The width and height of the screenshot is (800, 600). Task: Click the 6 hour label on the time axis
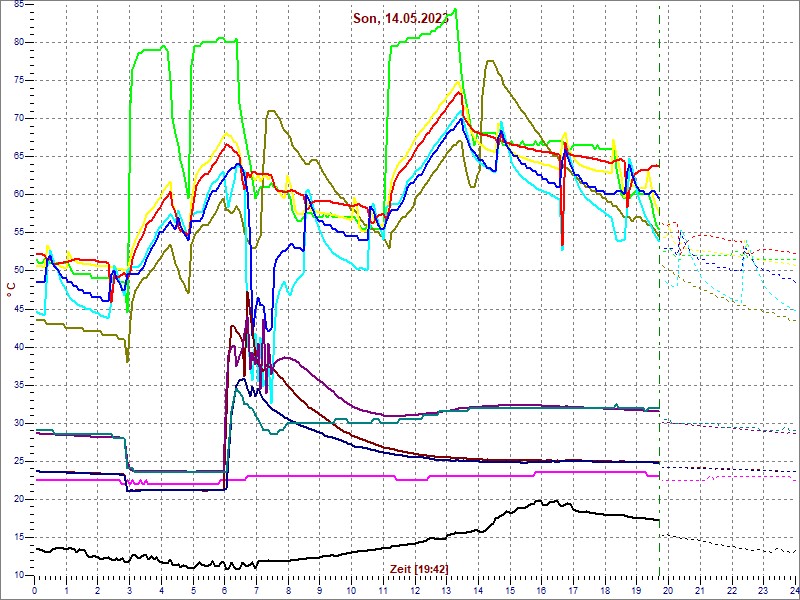225,590
